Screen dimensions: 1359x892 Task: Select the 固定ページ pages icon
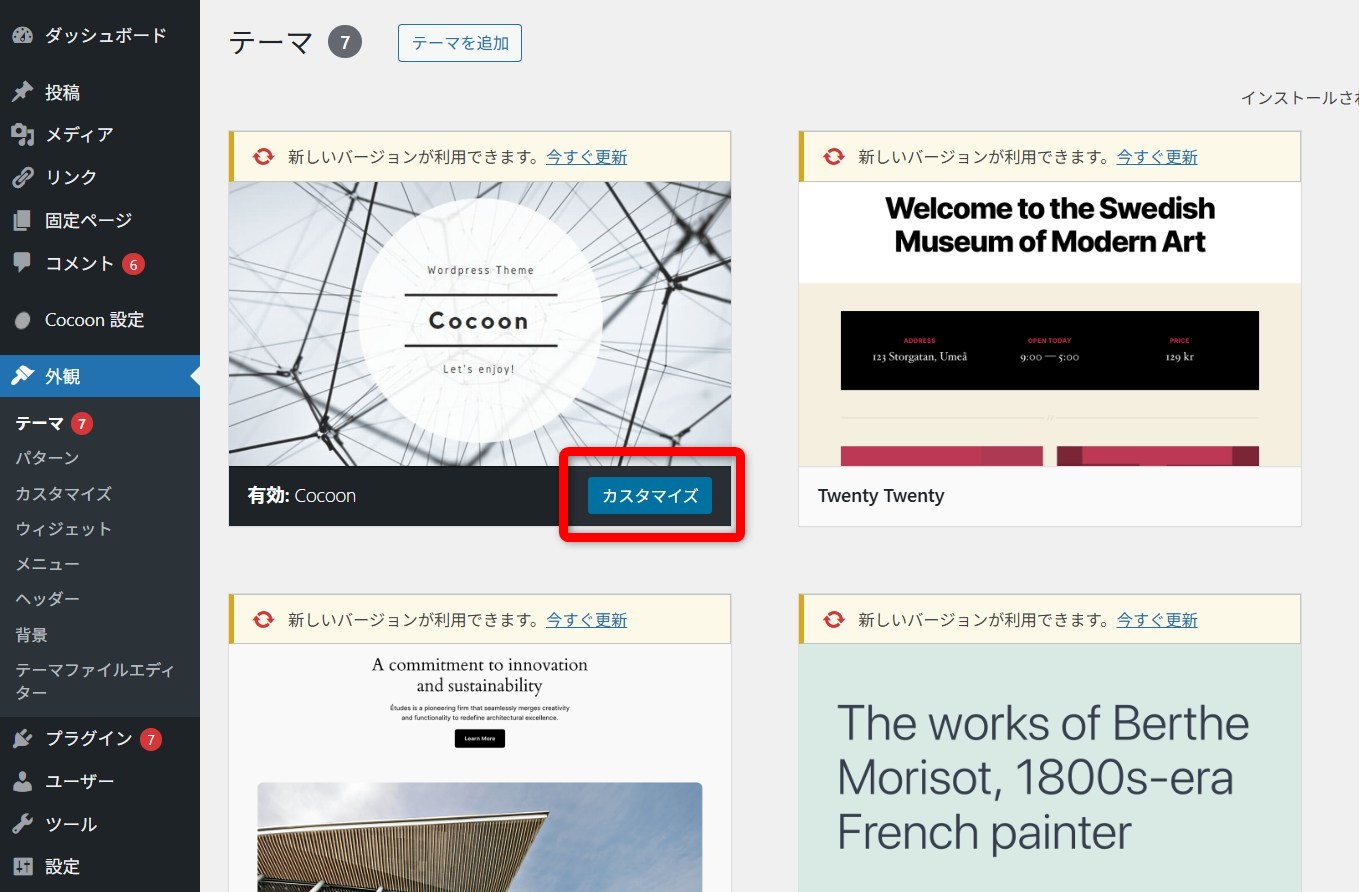tap(23, 220)
